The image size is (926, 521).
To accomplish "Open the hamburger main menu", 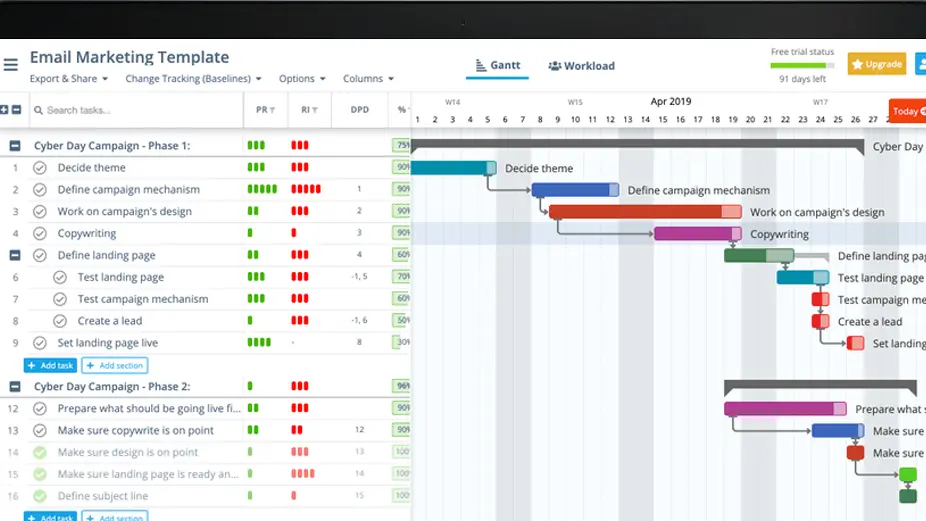I will (x=10, y=66).
